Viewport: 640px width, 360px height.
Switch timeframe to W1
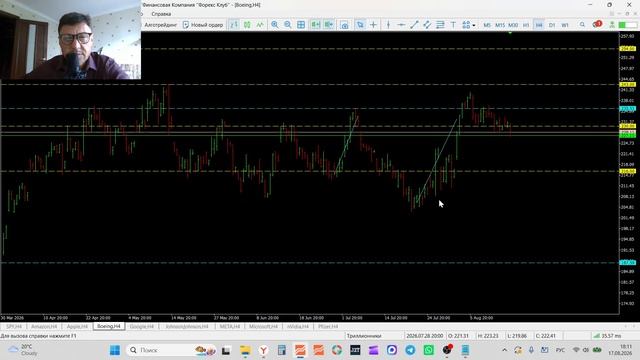pyautogui.click(x=565, y=25)
